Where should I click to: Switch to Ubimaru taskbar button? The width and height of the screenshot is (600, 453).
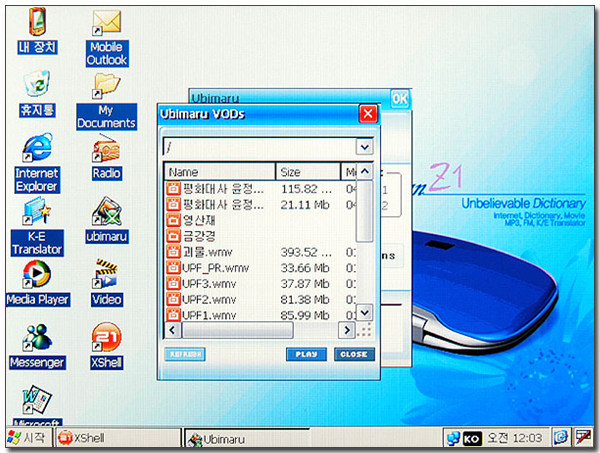click(x=247, y=438)
